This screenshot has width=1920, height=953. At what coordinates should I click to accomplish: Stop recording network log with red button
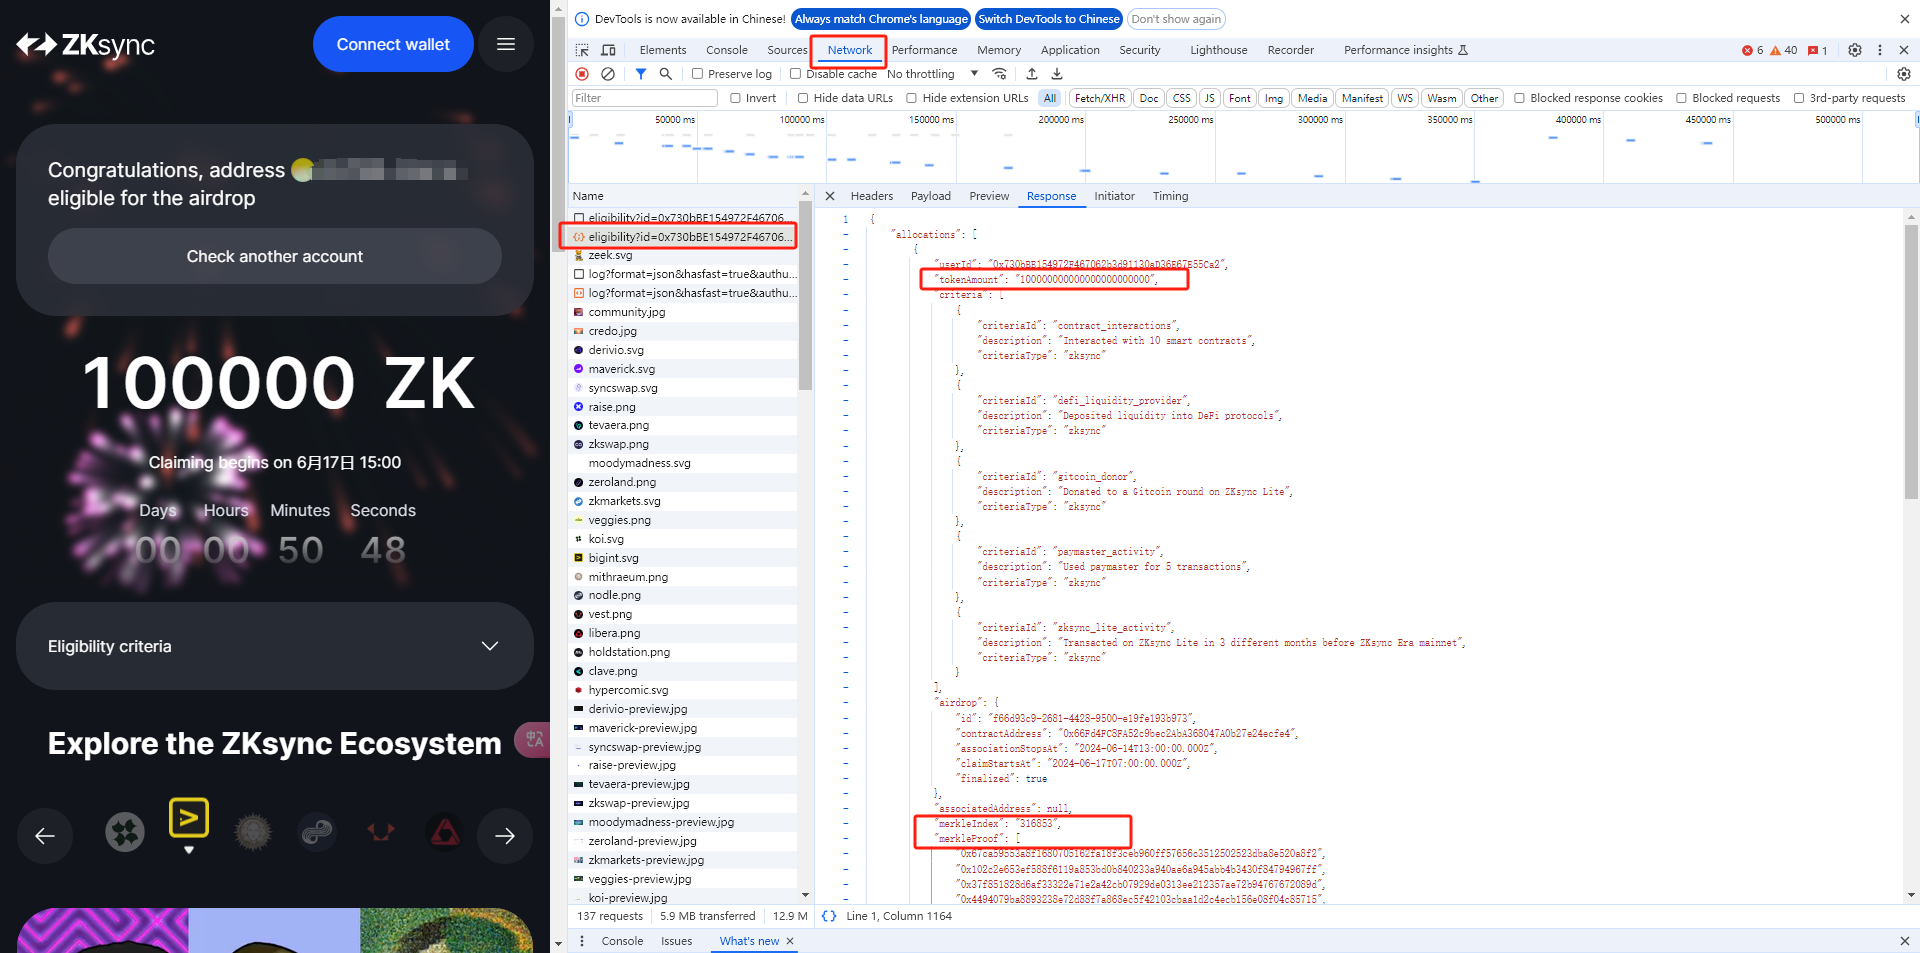pos(582,74)
